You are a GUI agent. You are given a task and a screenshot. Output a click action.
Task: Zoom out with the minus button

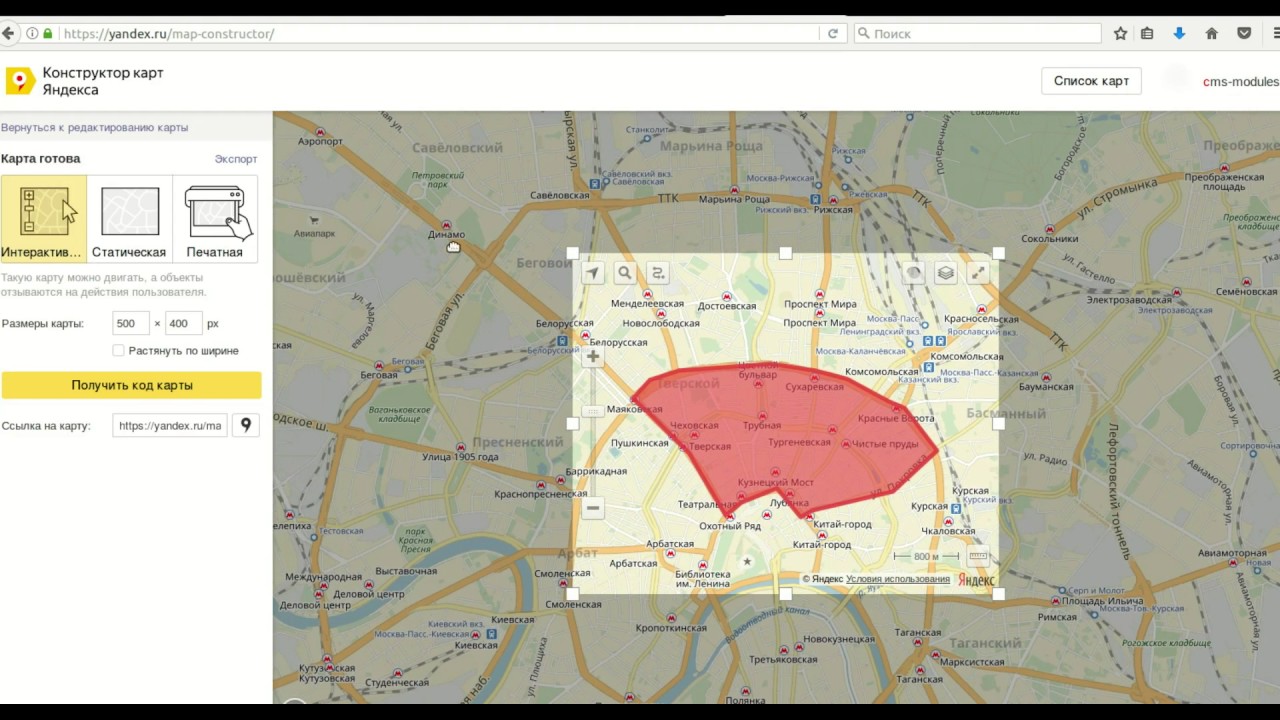pyautogui.click(x=593, y=508)
